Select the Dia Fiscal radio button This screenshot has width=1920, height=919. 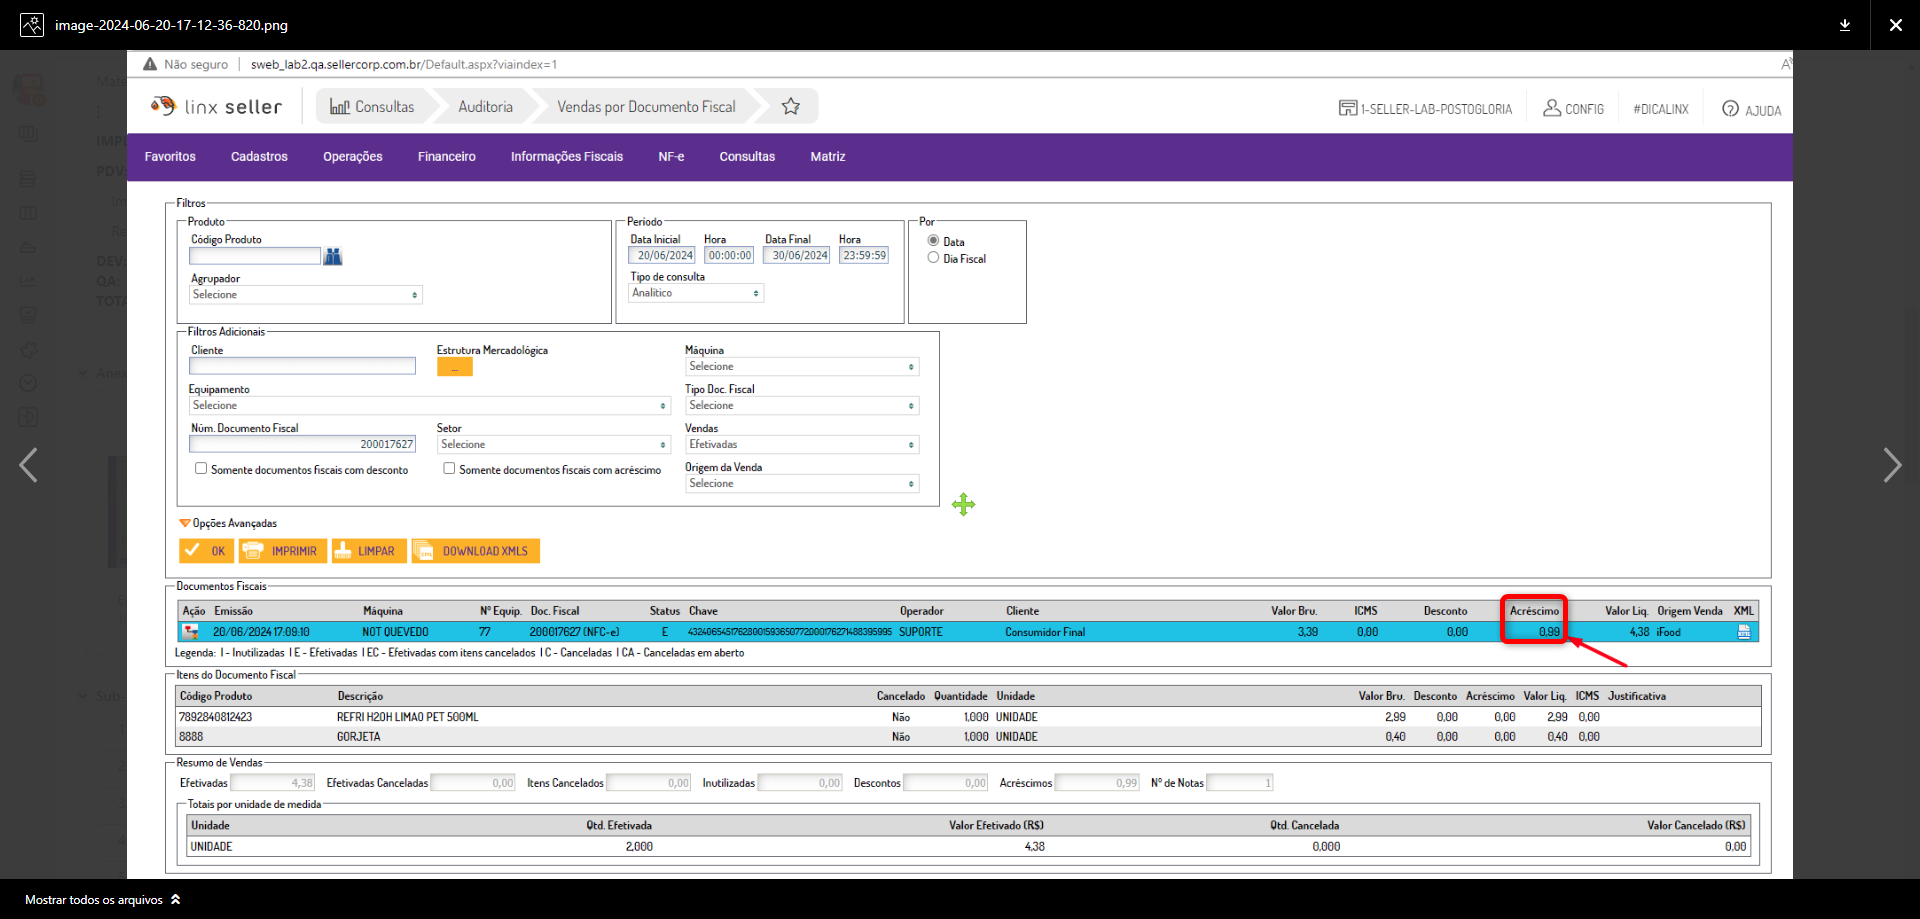(933, 258)
